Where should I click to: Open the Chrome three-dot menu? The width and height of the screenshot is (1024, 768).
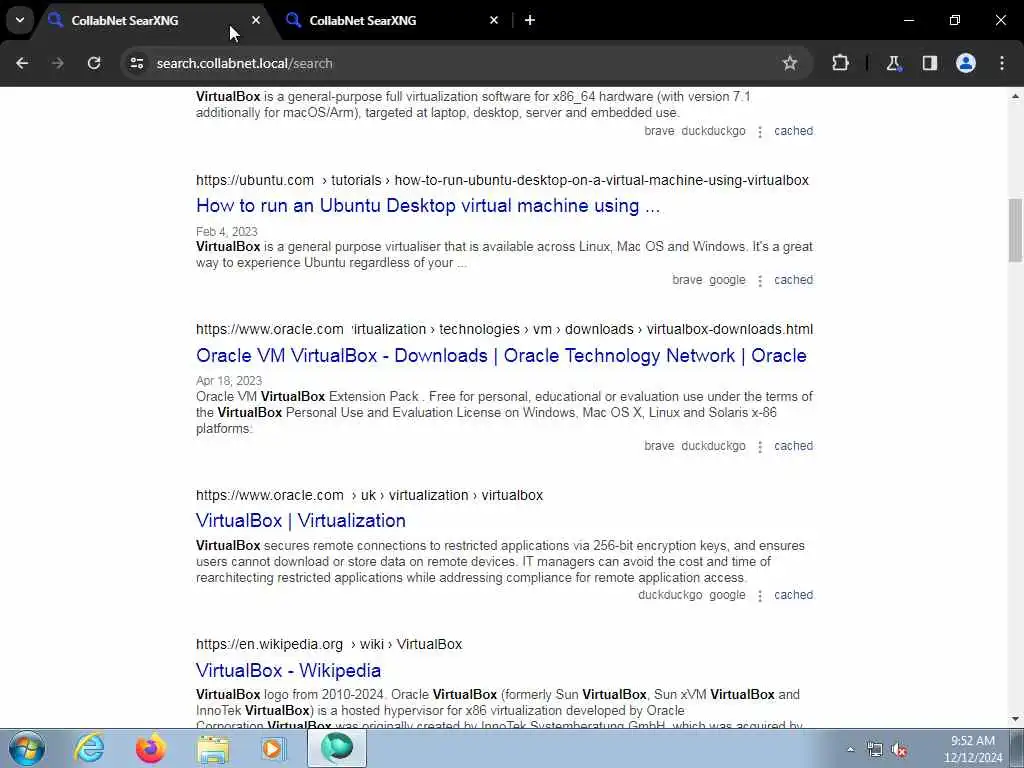[1002, 63]
